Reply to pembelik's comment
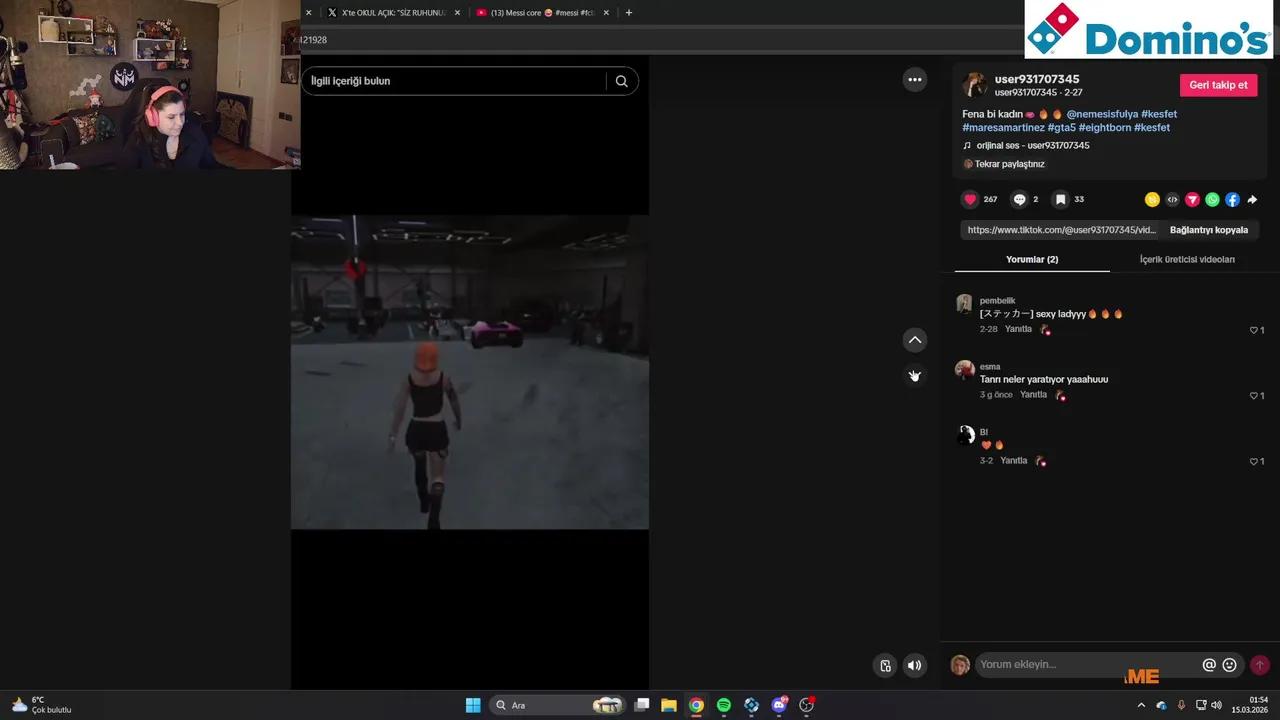The image size is (1280, 720). pyautogui.click(x=1018, y=329)
